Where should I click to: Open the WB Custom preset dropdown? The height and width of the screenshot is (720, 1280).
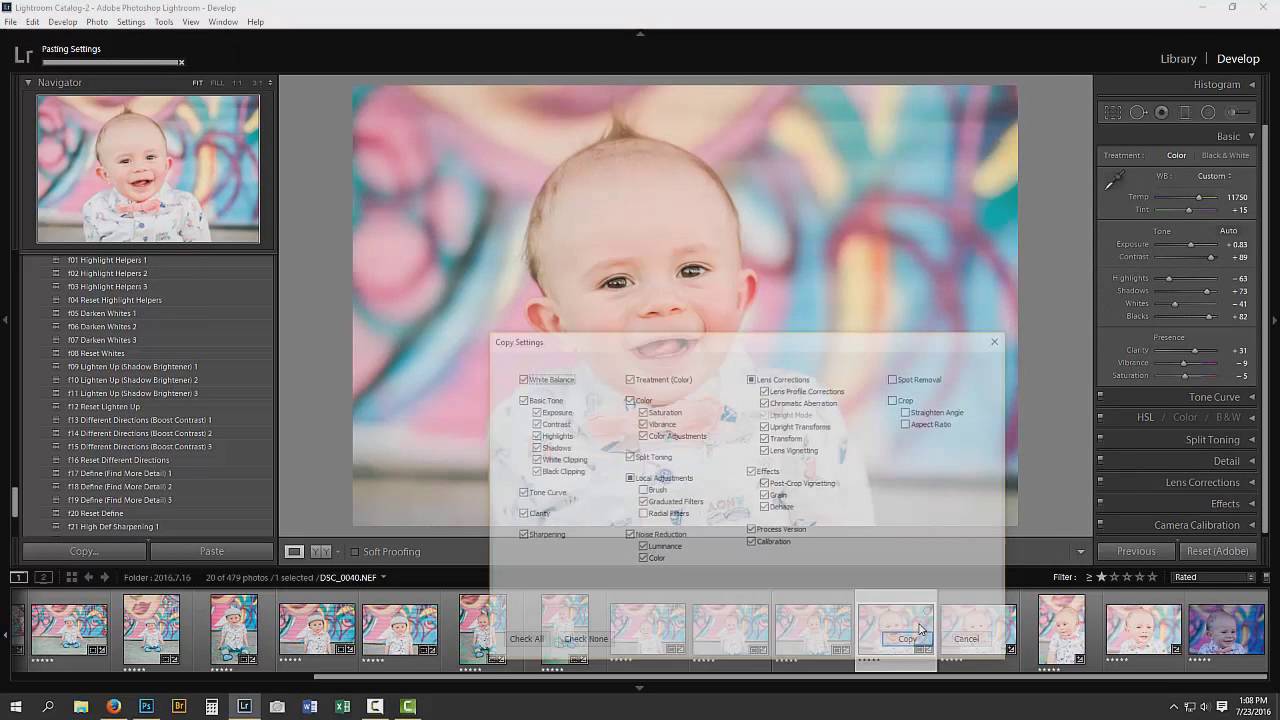point(1214,176)
